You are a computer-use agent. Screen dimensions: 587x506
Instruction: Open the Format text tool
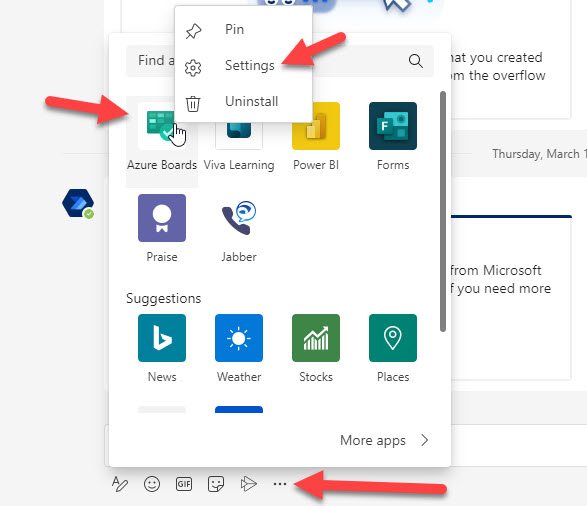120,484
